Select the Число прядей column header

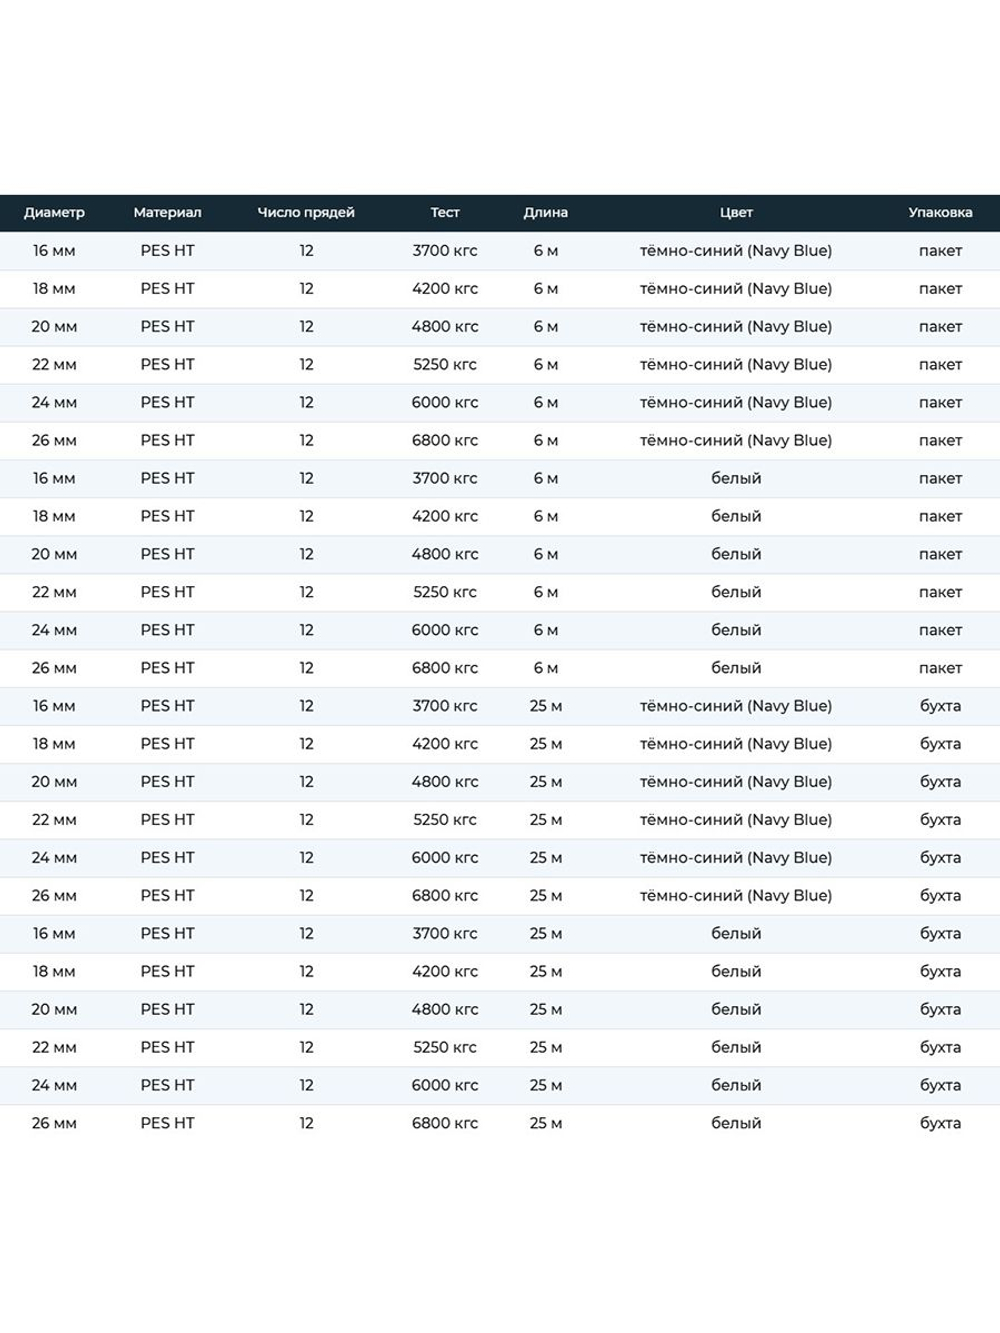tap(306, 212)
